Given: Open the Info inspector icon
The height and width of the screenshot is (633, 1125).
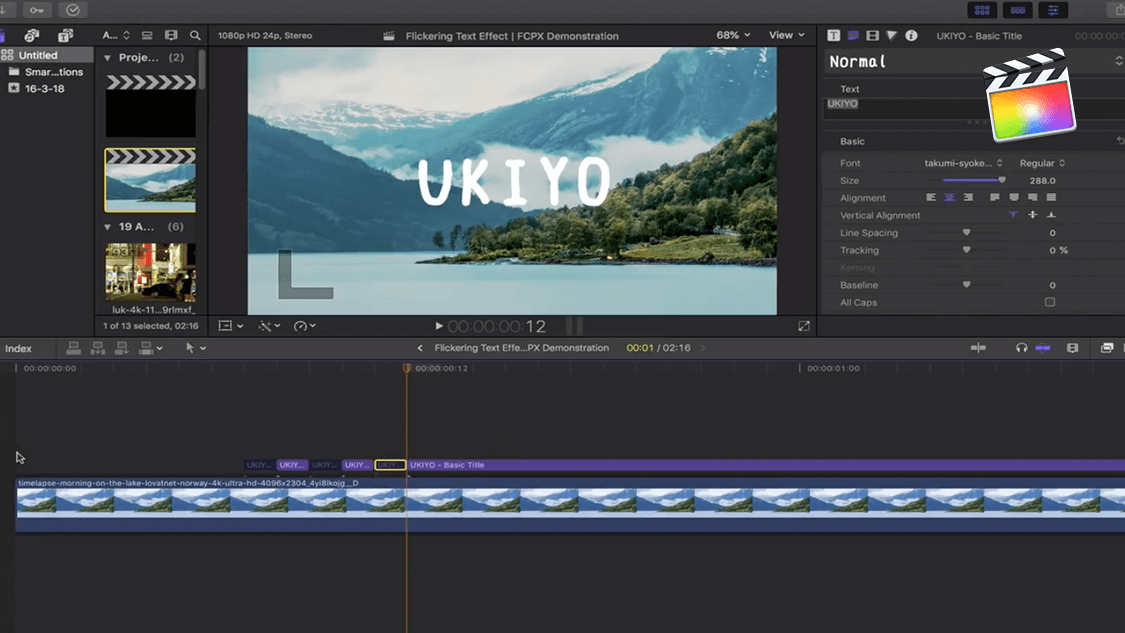Looking at the screenshot, I should (911, 35).
